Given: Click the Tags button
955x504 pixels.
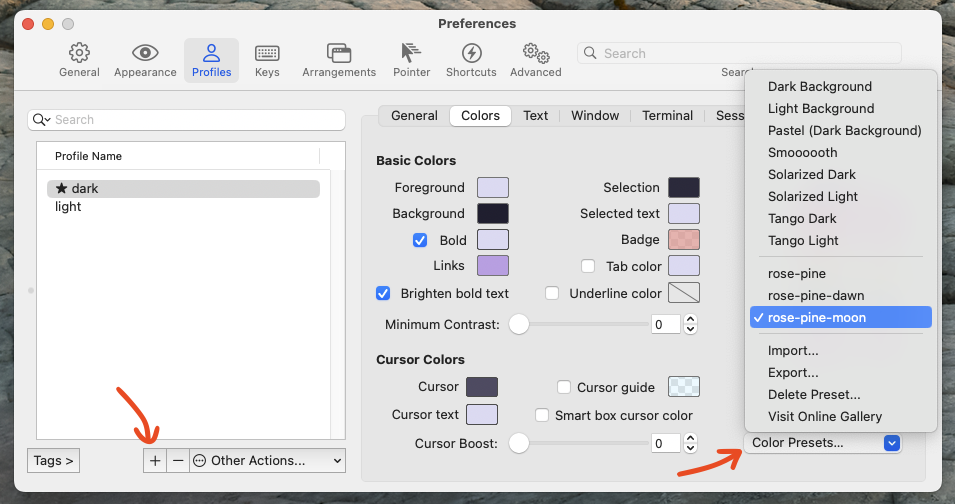Looking at the screenshot, I should [x=53, y=460].
